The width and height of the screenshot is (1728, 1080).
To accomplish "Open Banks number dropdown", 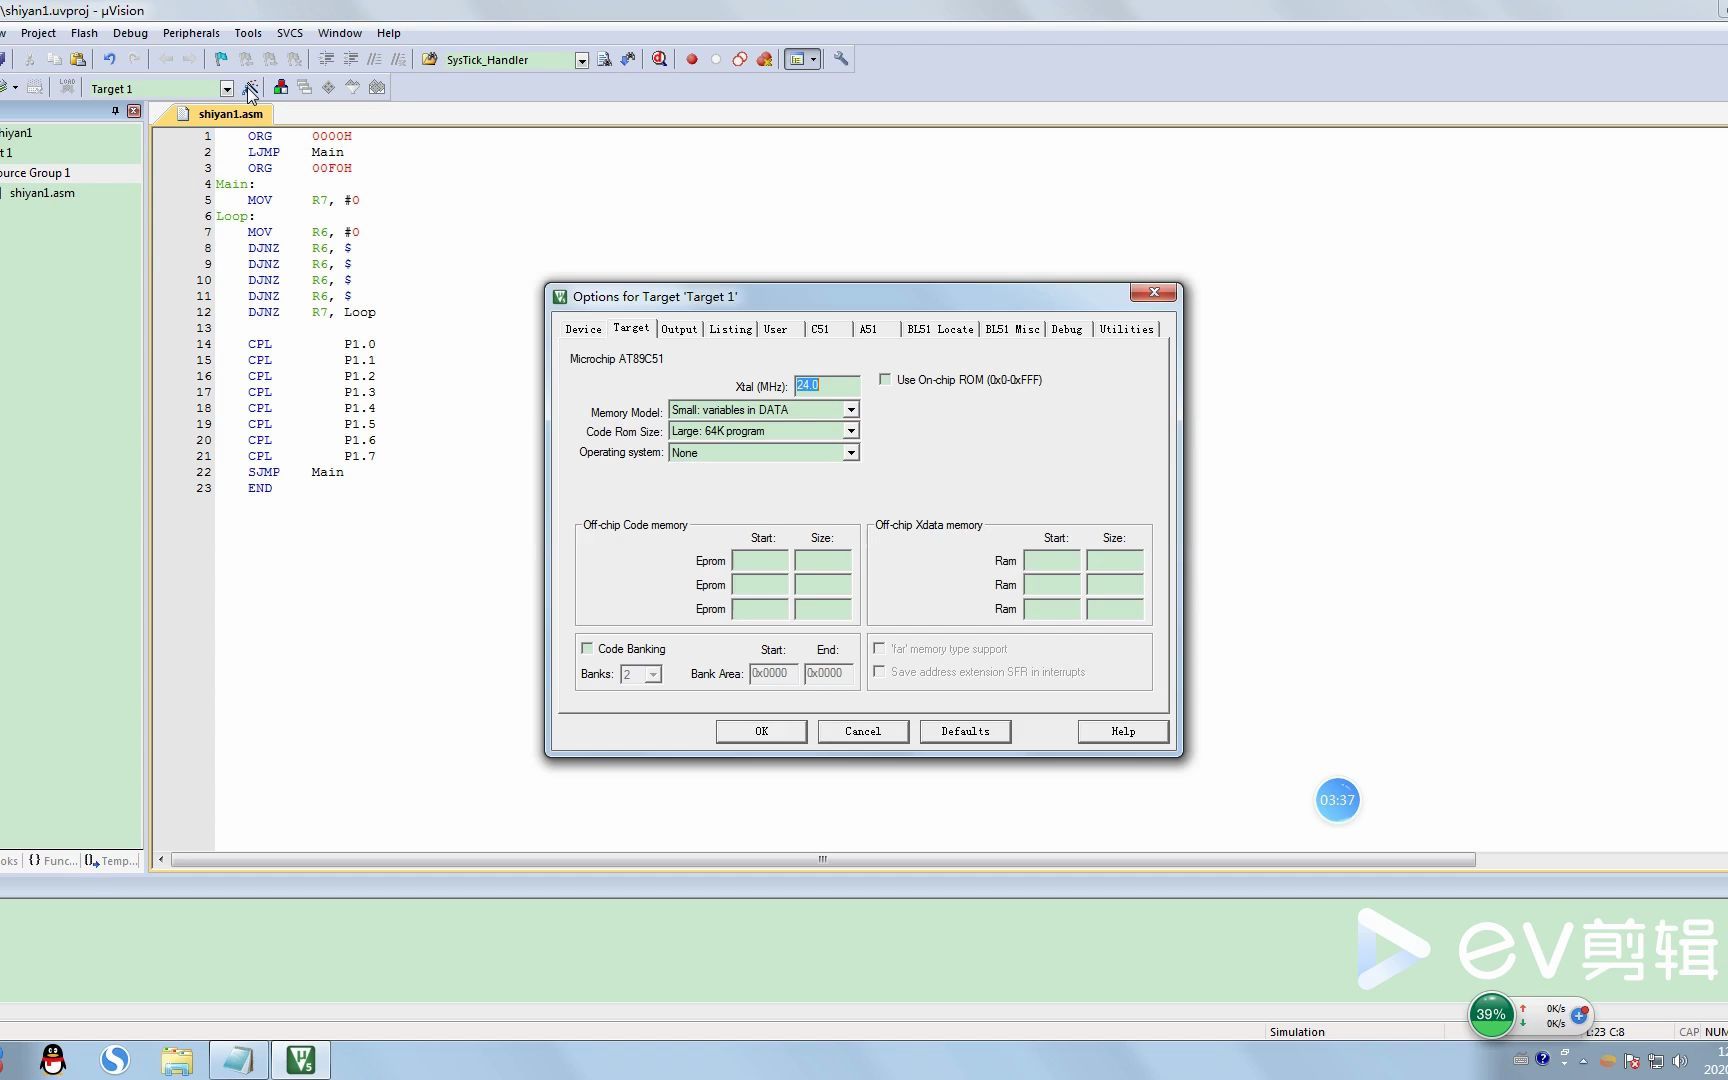I will (x=653, y=675).
